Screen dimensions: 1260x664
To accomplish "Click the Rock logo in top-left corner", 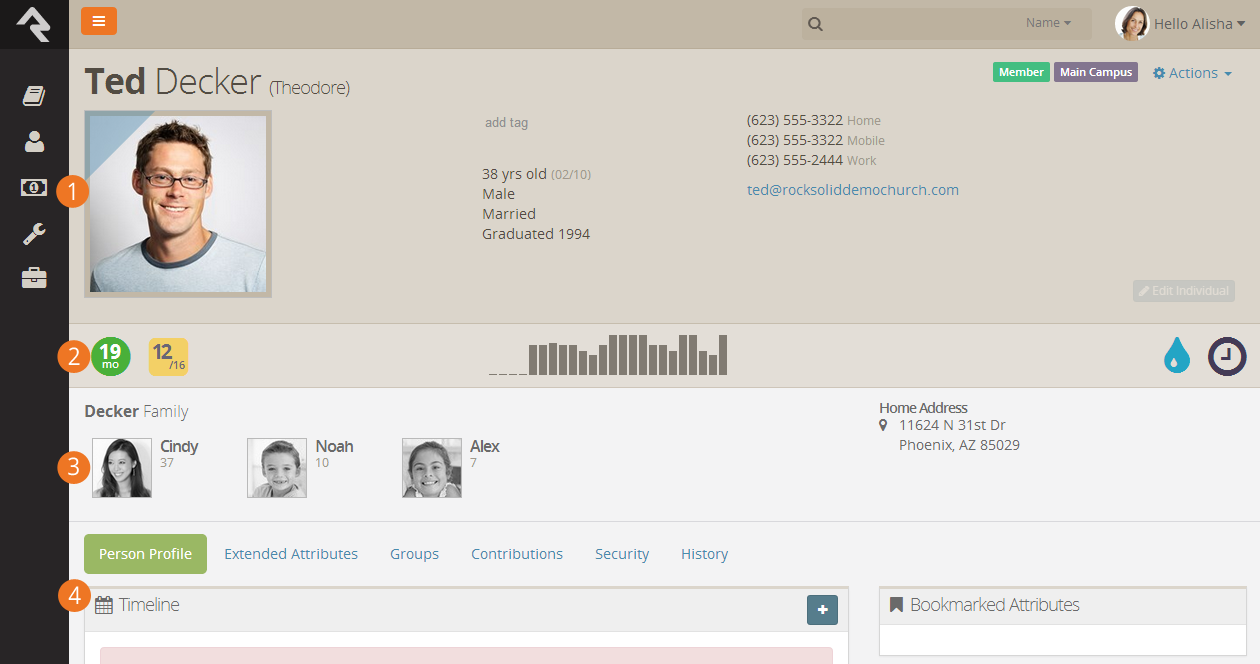I will point(34,24).
